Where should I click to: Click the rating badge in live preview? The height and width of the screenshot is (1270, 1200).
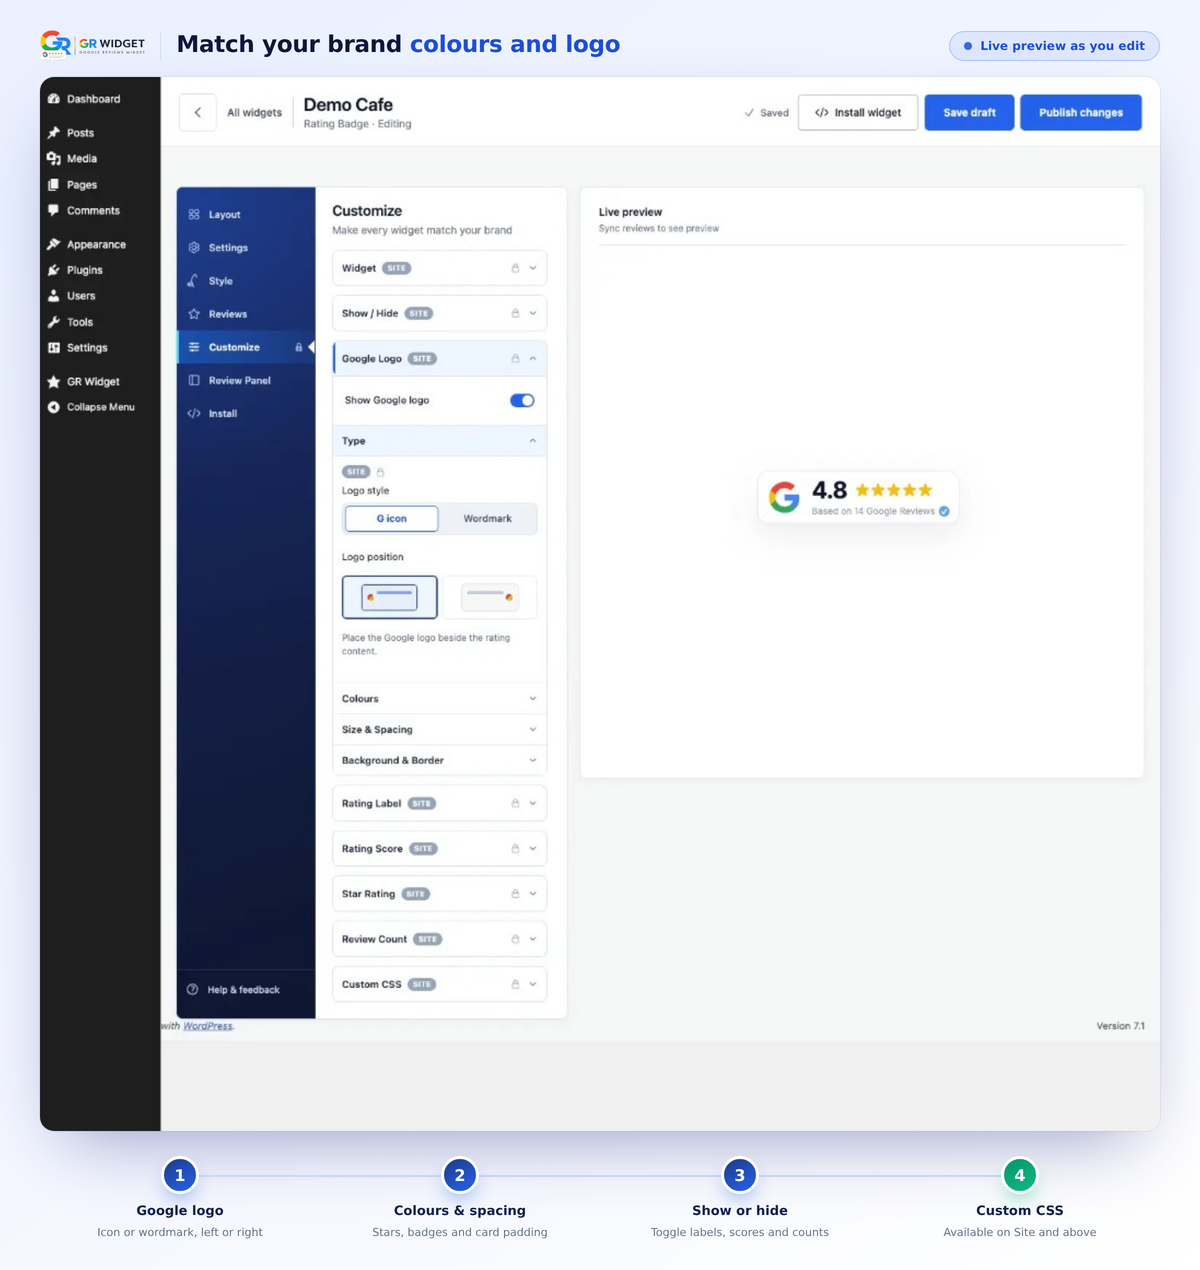[x=858, y=497]
